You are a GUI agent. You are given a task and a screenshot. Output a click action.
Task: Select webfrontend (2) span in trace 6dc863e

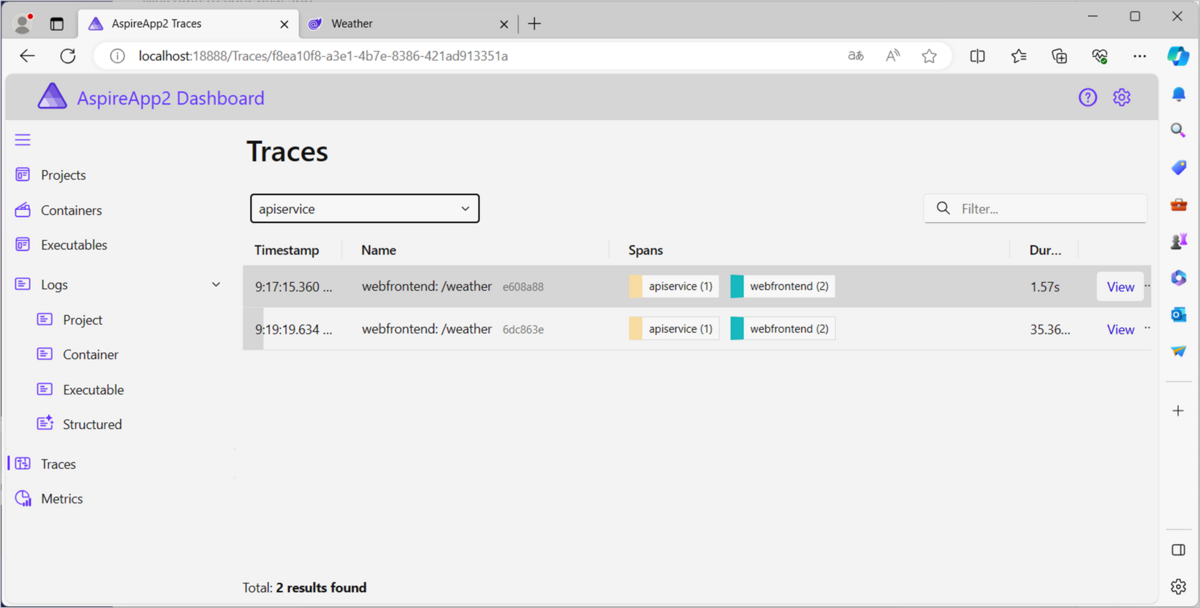pyautogui.click(x=783, y=328)
